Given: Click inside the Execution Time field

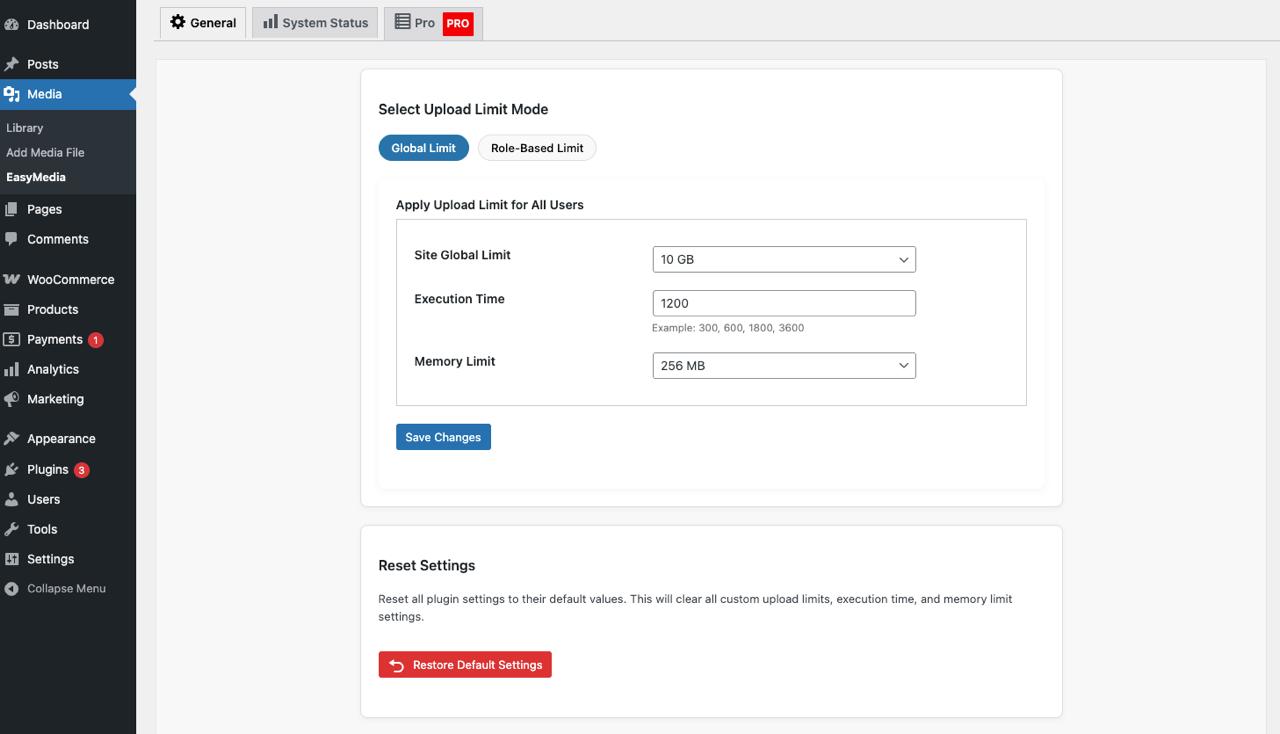Looking at the screenshot, I should 784,302.
